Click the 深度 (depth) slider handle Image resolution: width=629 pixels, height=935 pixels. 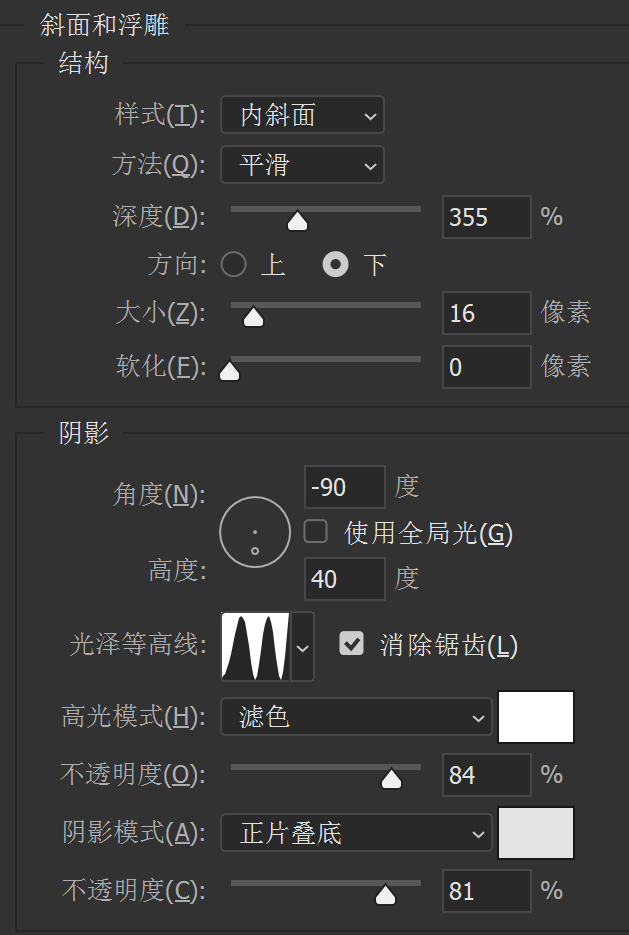[297, 220]
